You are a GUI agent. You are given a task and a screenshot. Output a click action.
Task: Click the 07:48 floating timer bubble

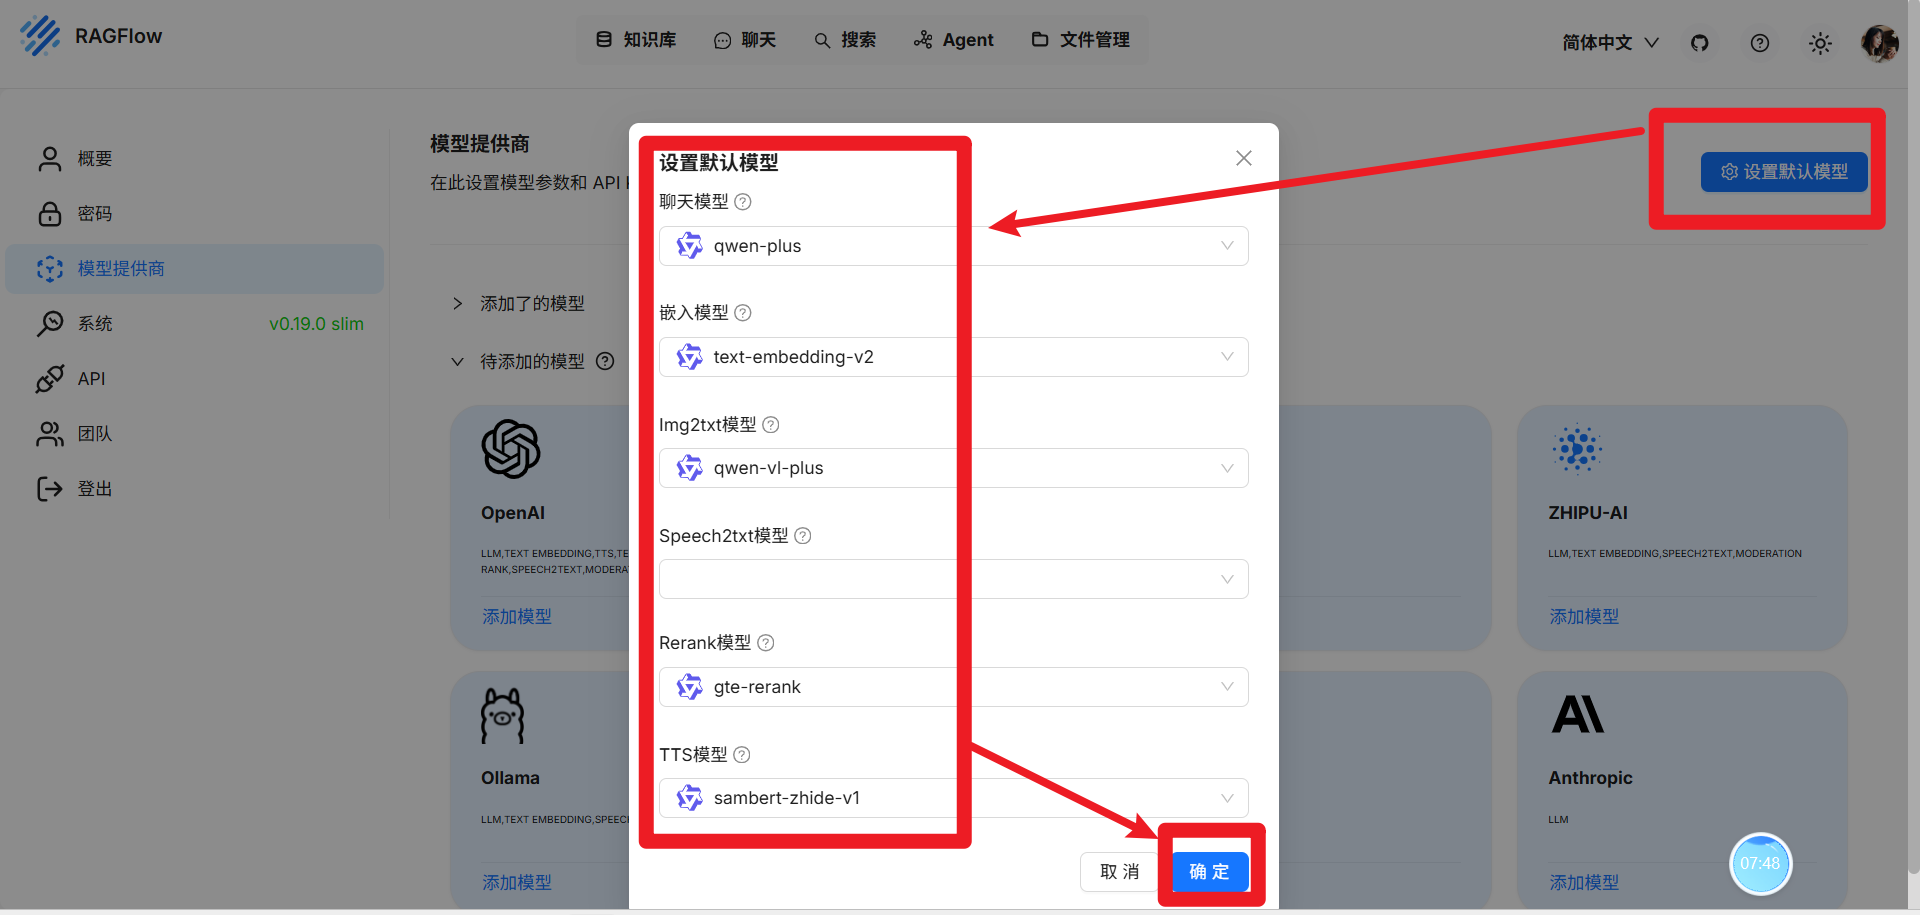tap(1760, 864)
